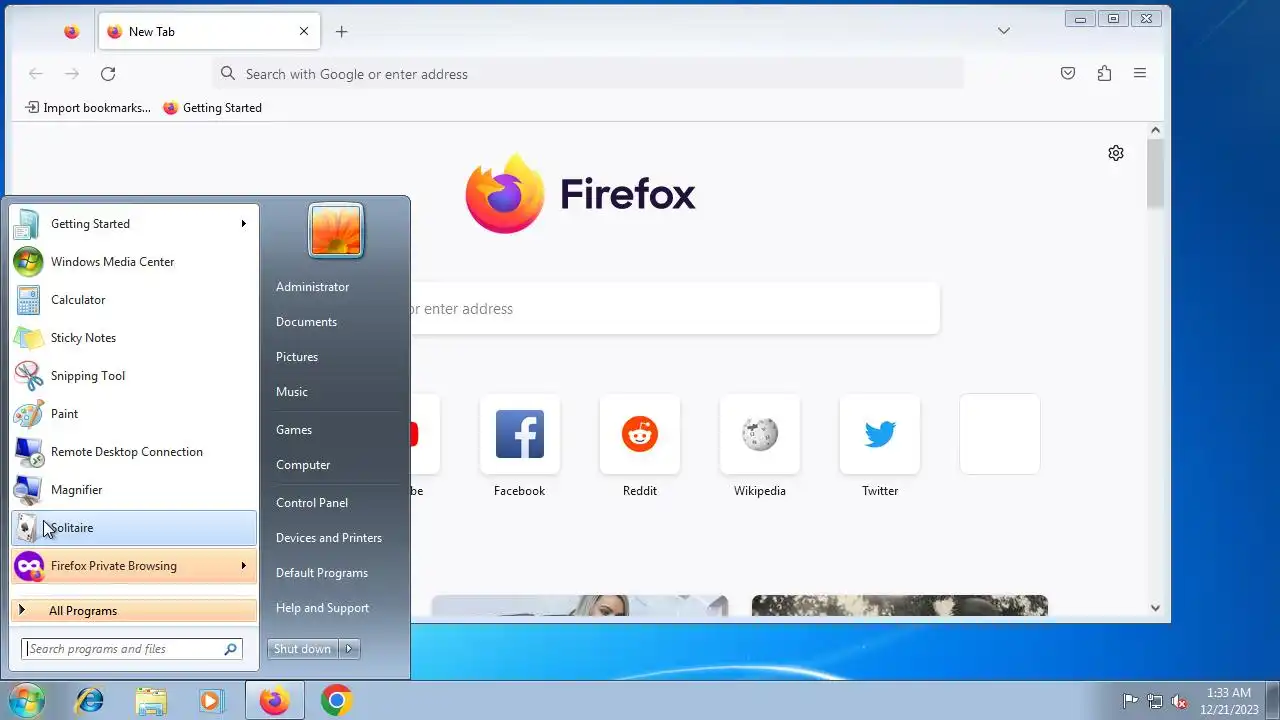Open Firefox application menu
The width and height of the screenshot is (1280, 720).
click(x=1140, y=74)
